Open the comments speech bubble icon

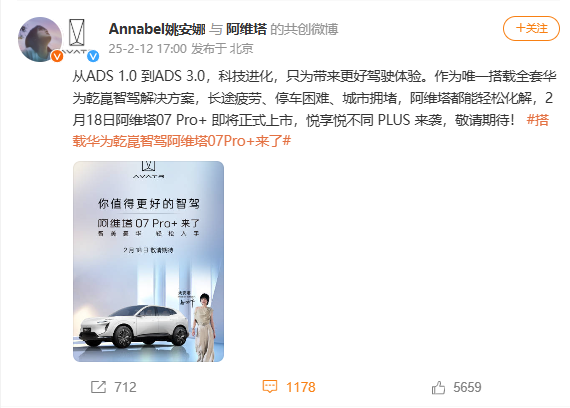270,387
